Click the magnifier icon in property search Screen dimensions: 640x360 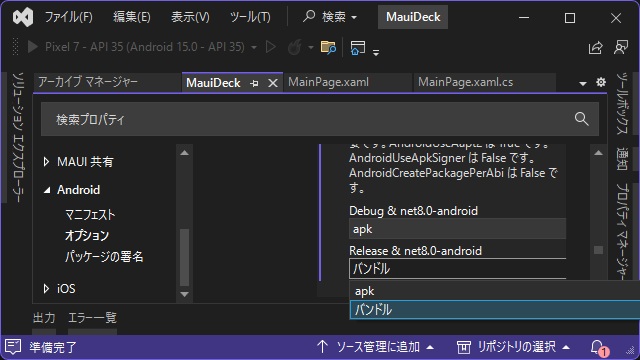coord(581,119)
